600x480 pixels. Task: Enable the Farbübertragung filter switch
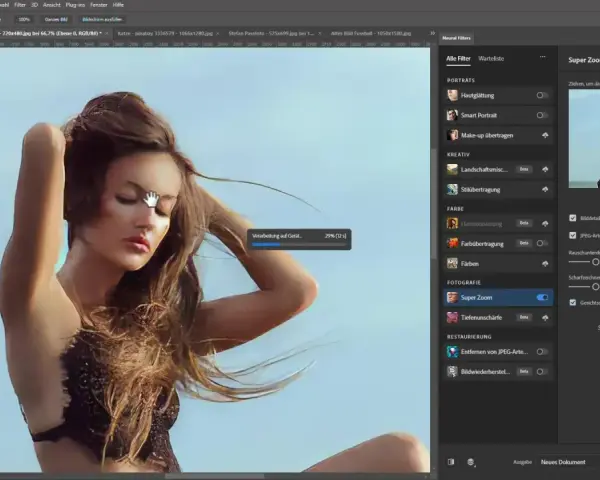click(x=541, y=243)
